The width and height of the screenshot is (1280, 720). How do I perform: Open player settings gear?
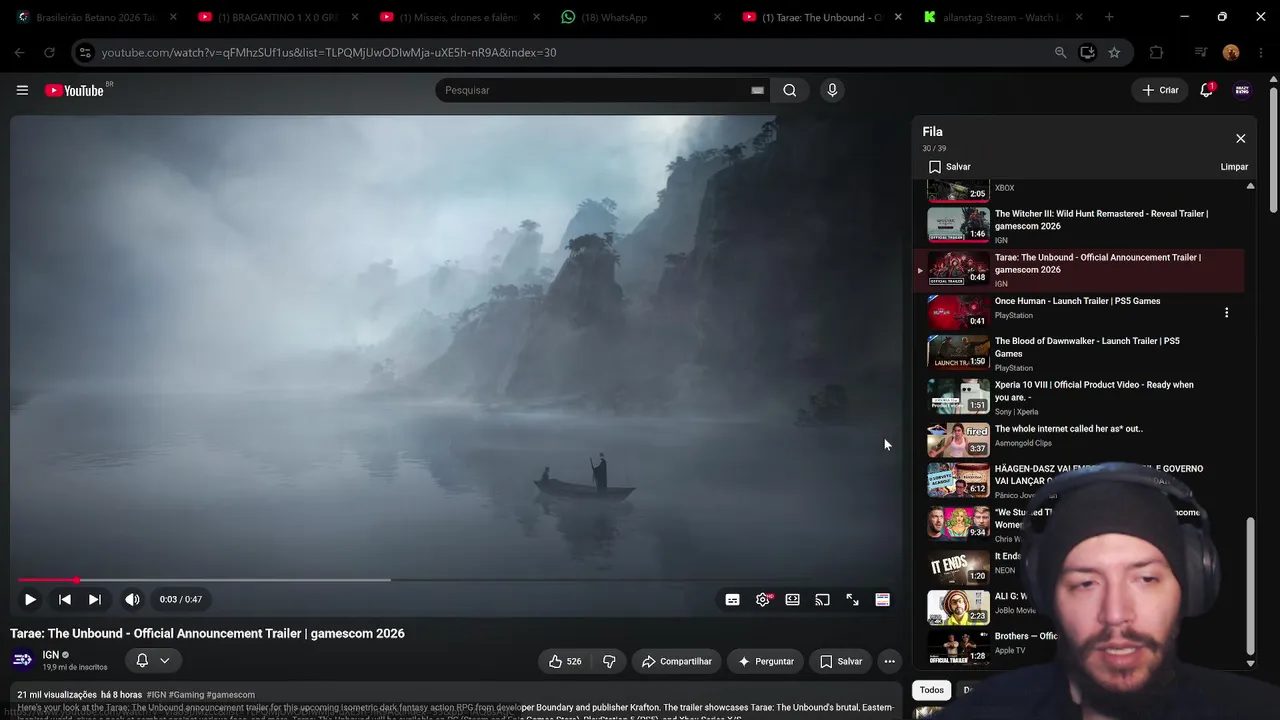tap(763, 600)
